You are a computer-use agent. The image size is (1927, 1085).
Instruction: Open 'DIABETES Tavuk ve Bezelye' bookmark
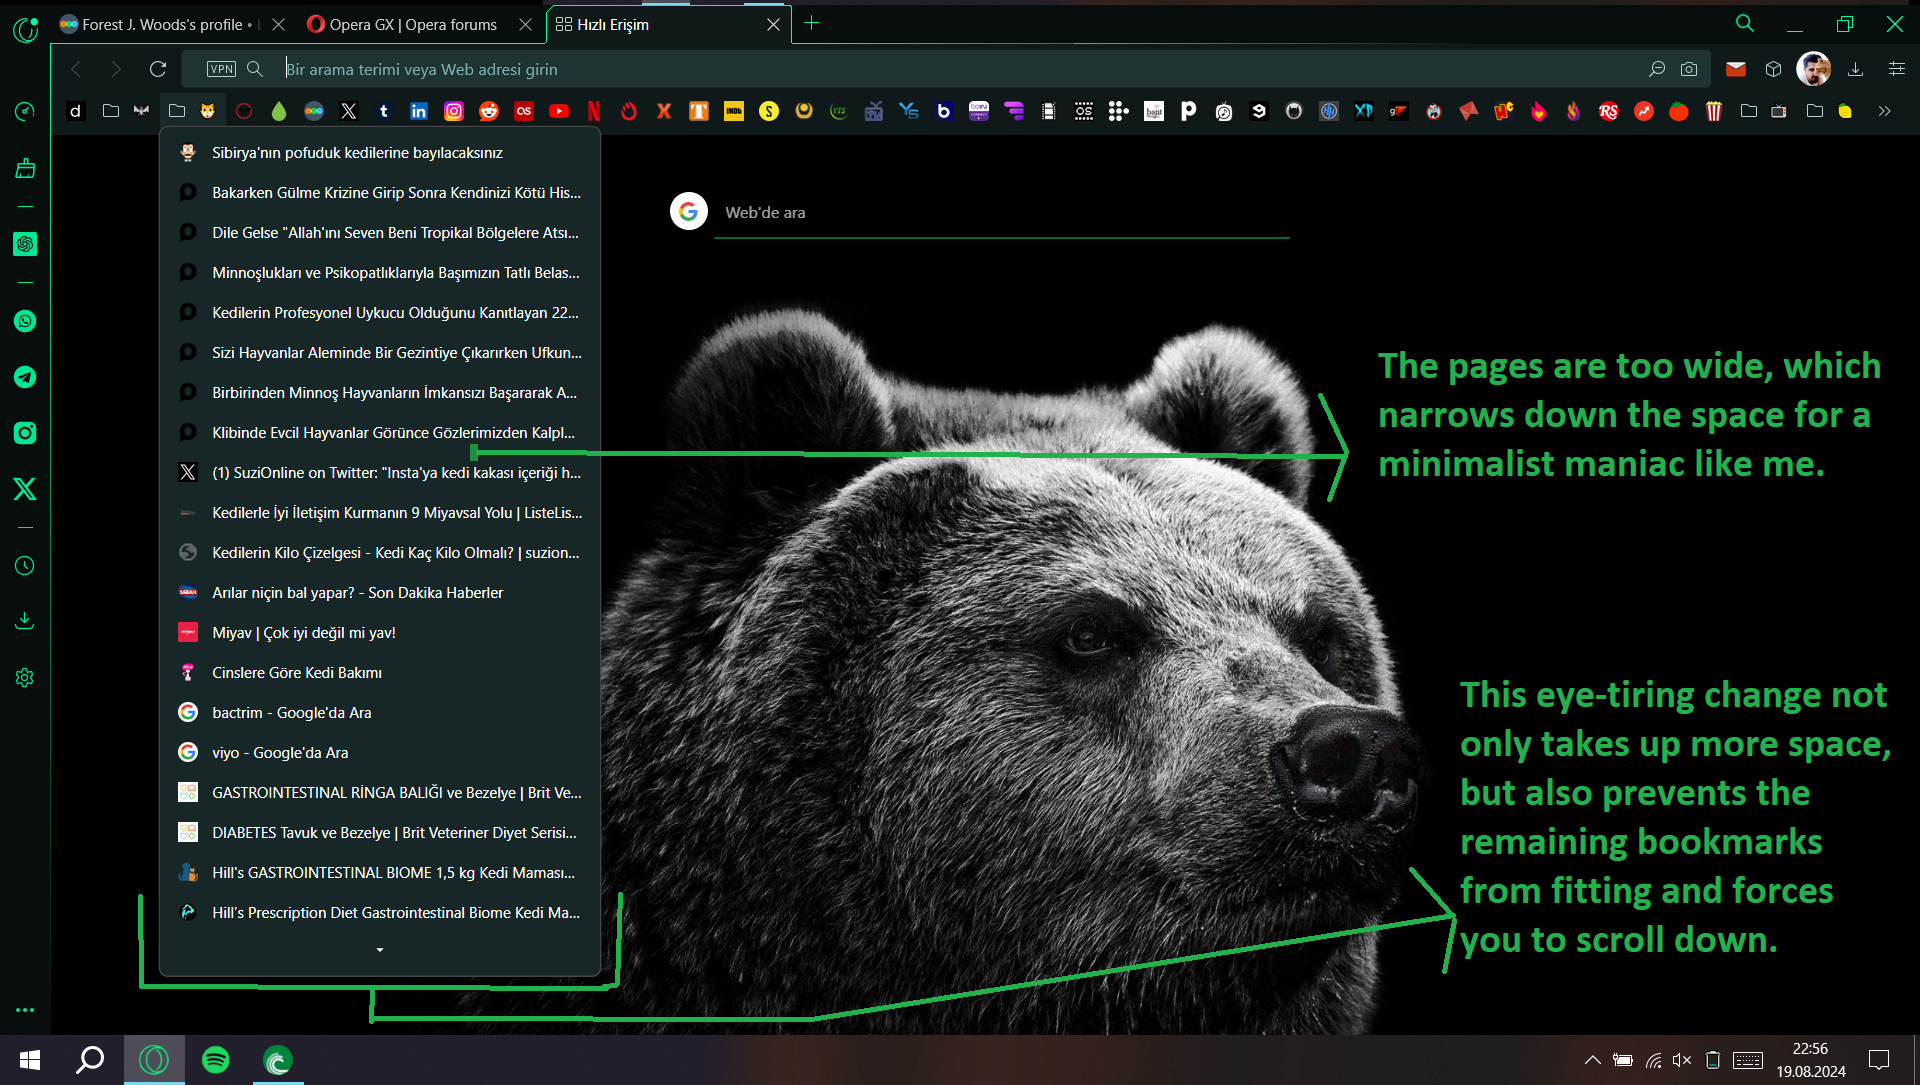point(380,833)
